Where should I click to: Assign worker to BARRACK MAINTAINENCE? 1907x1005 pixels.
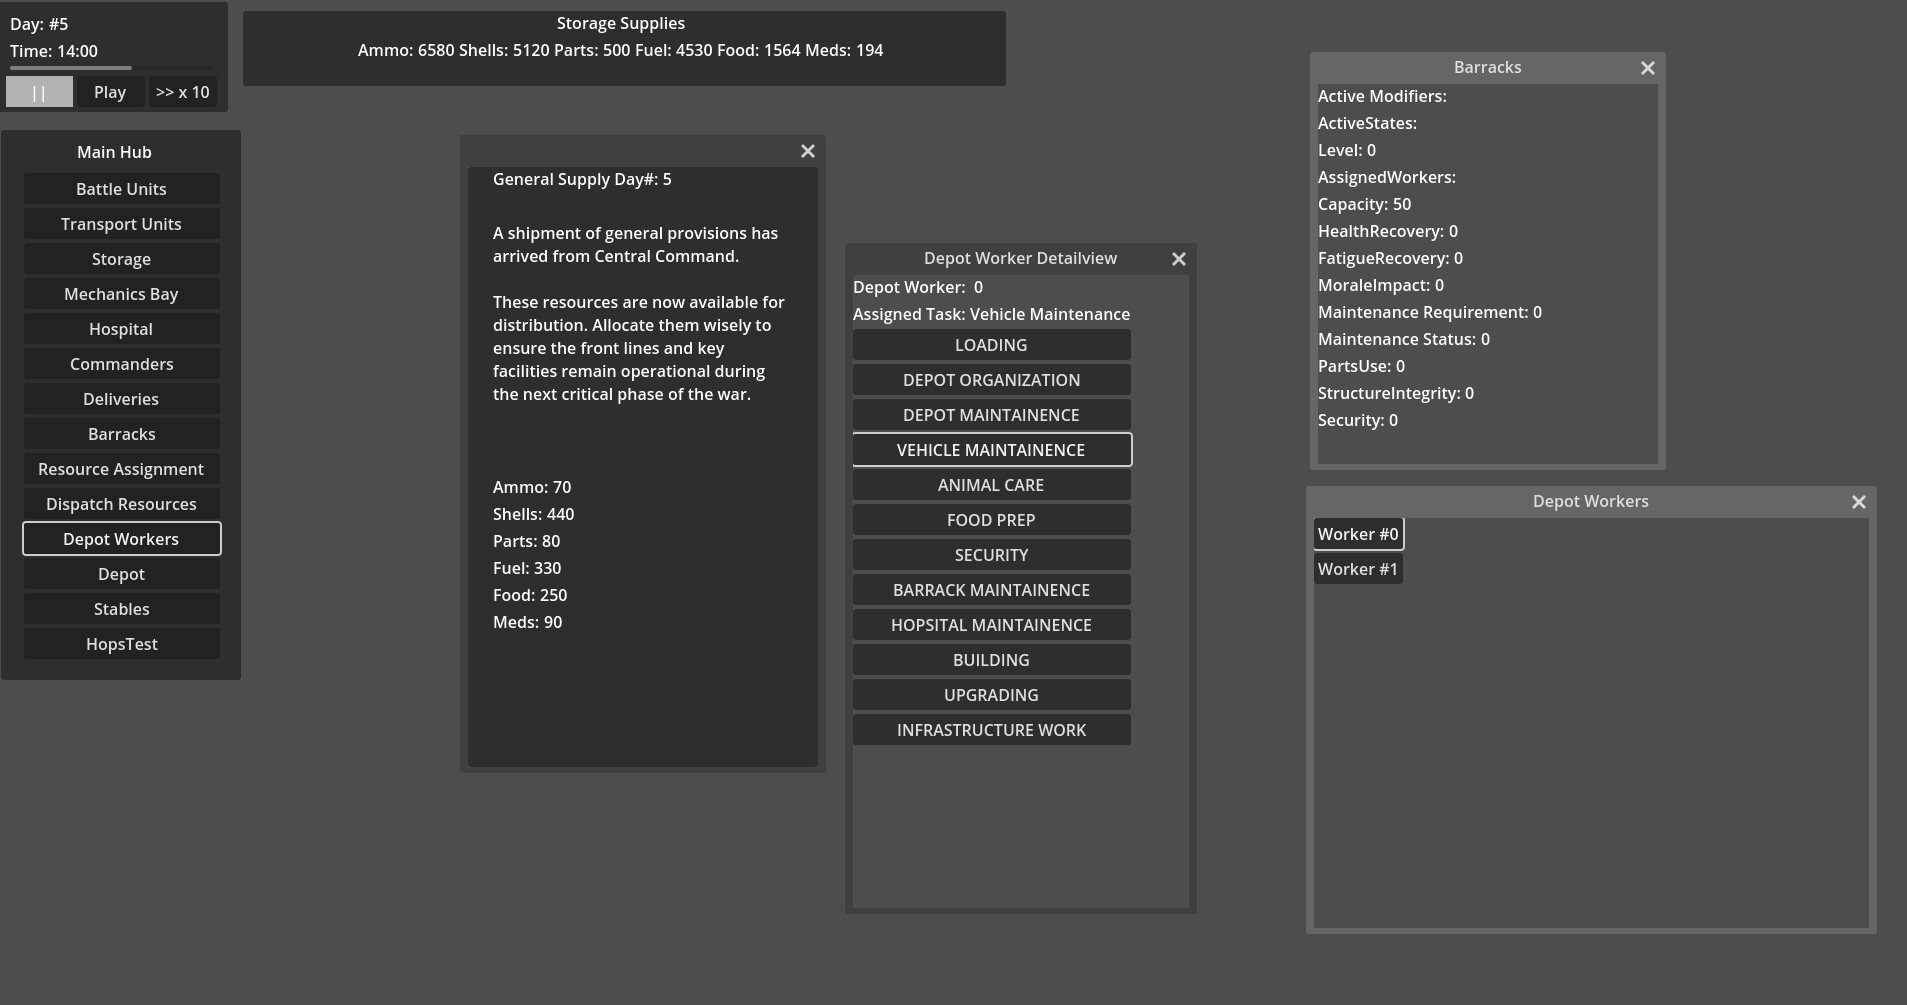pos(991,590)
